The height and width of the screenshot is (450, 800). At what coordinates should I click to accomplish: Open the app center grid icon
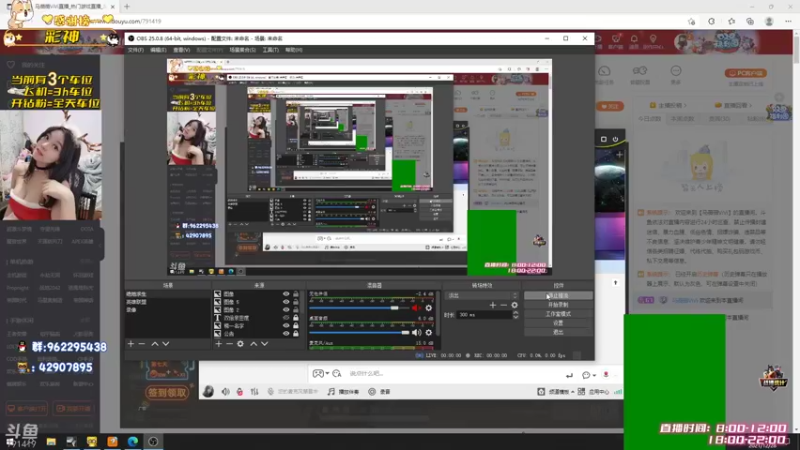[x=581, y=392]
